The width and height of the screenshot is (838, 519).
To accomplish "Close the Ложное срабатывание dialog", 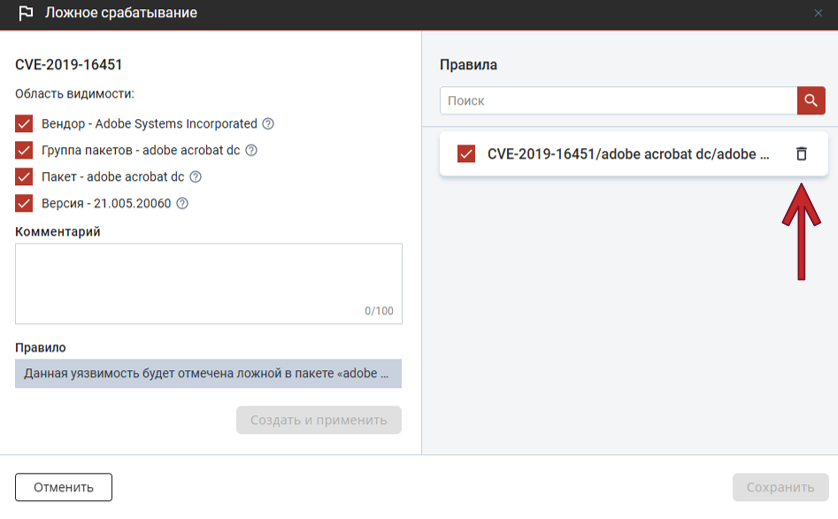I will coord(819,13).
